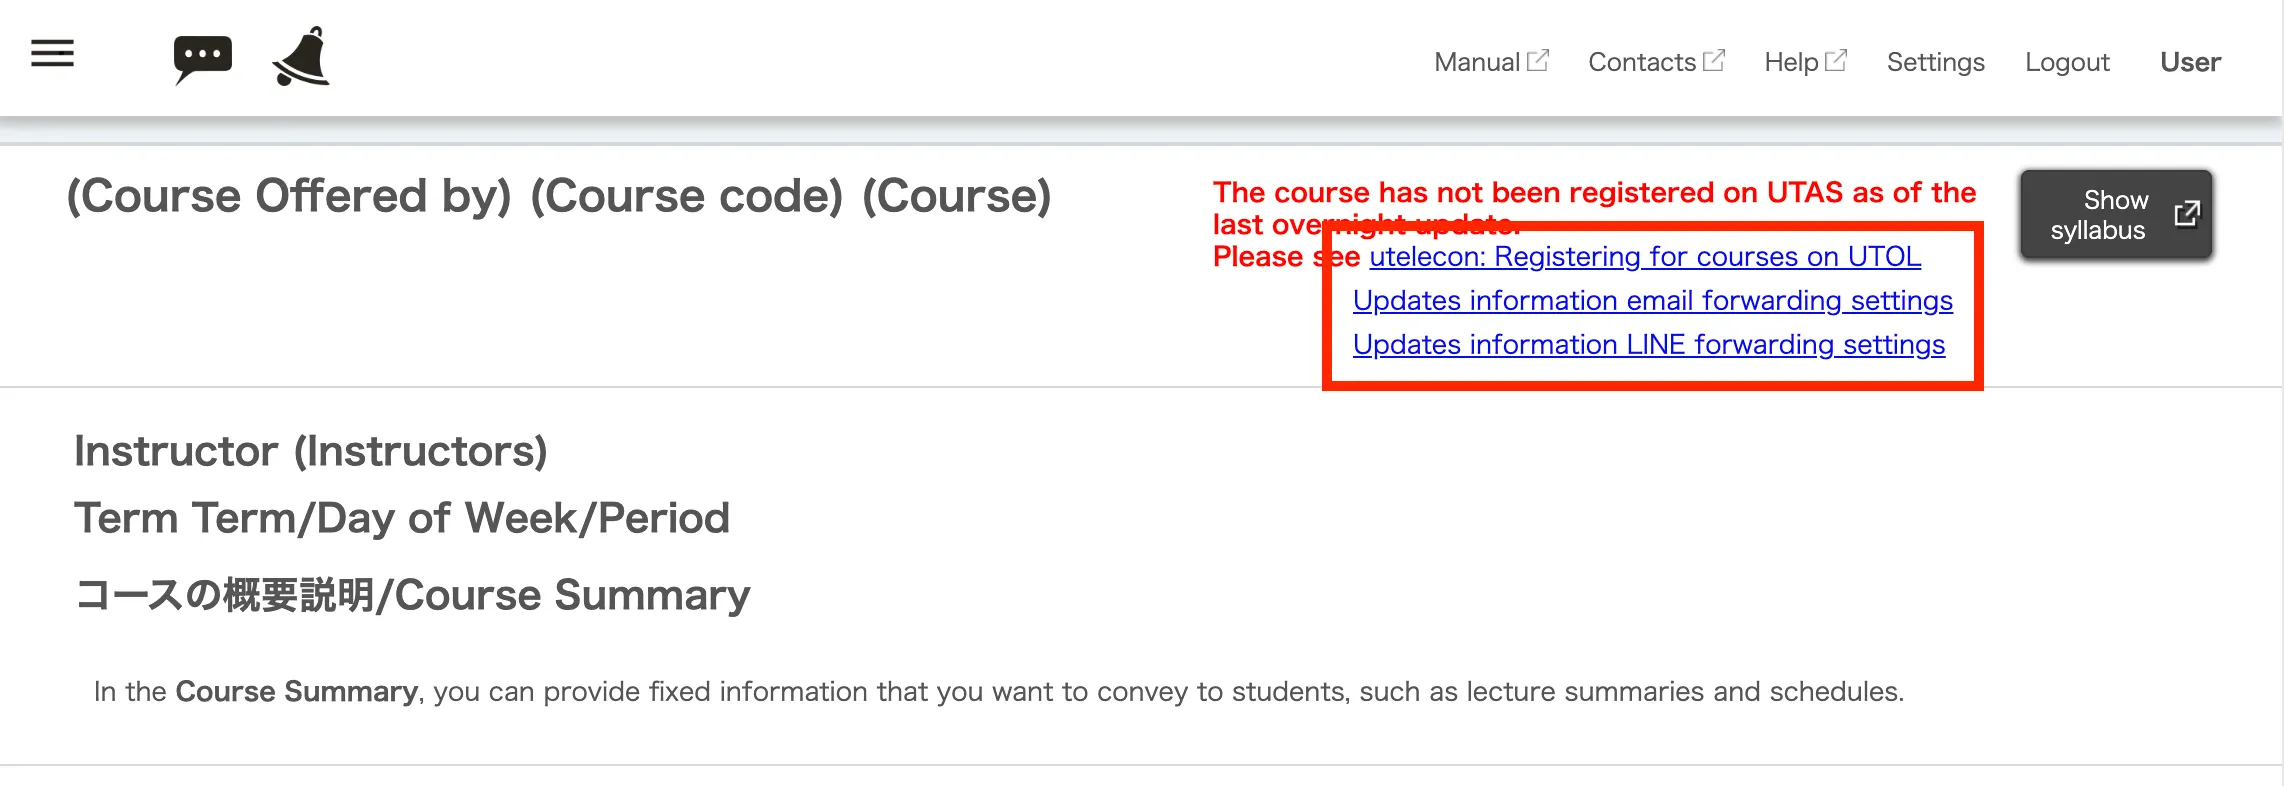
Task: Click the Course Summary section heading
Action: 412,595
